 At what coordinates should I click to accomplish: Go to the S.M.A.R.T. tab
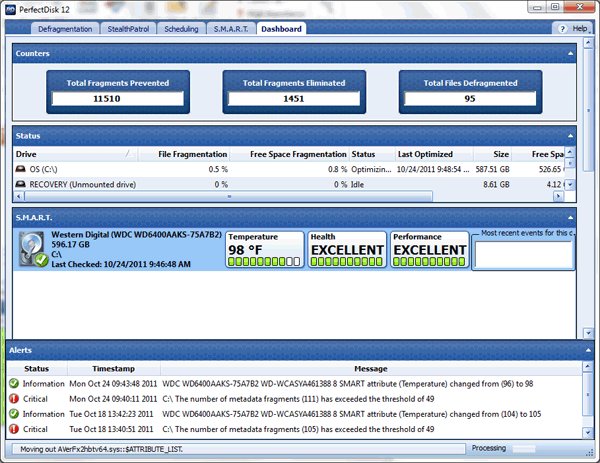click(x=231, y=29)
